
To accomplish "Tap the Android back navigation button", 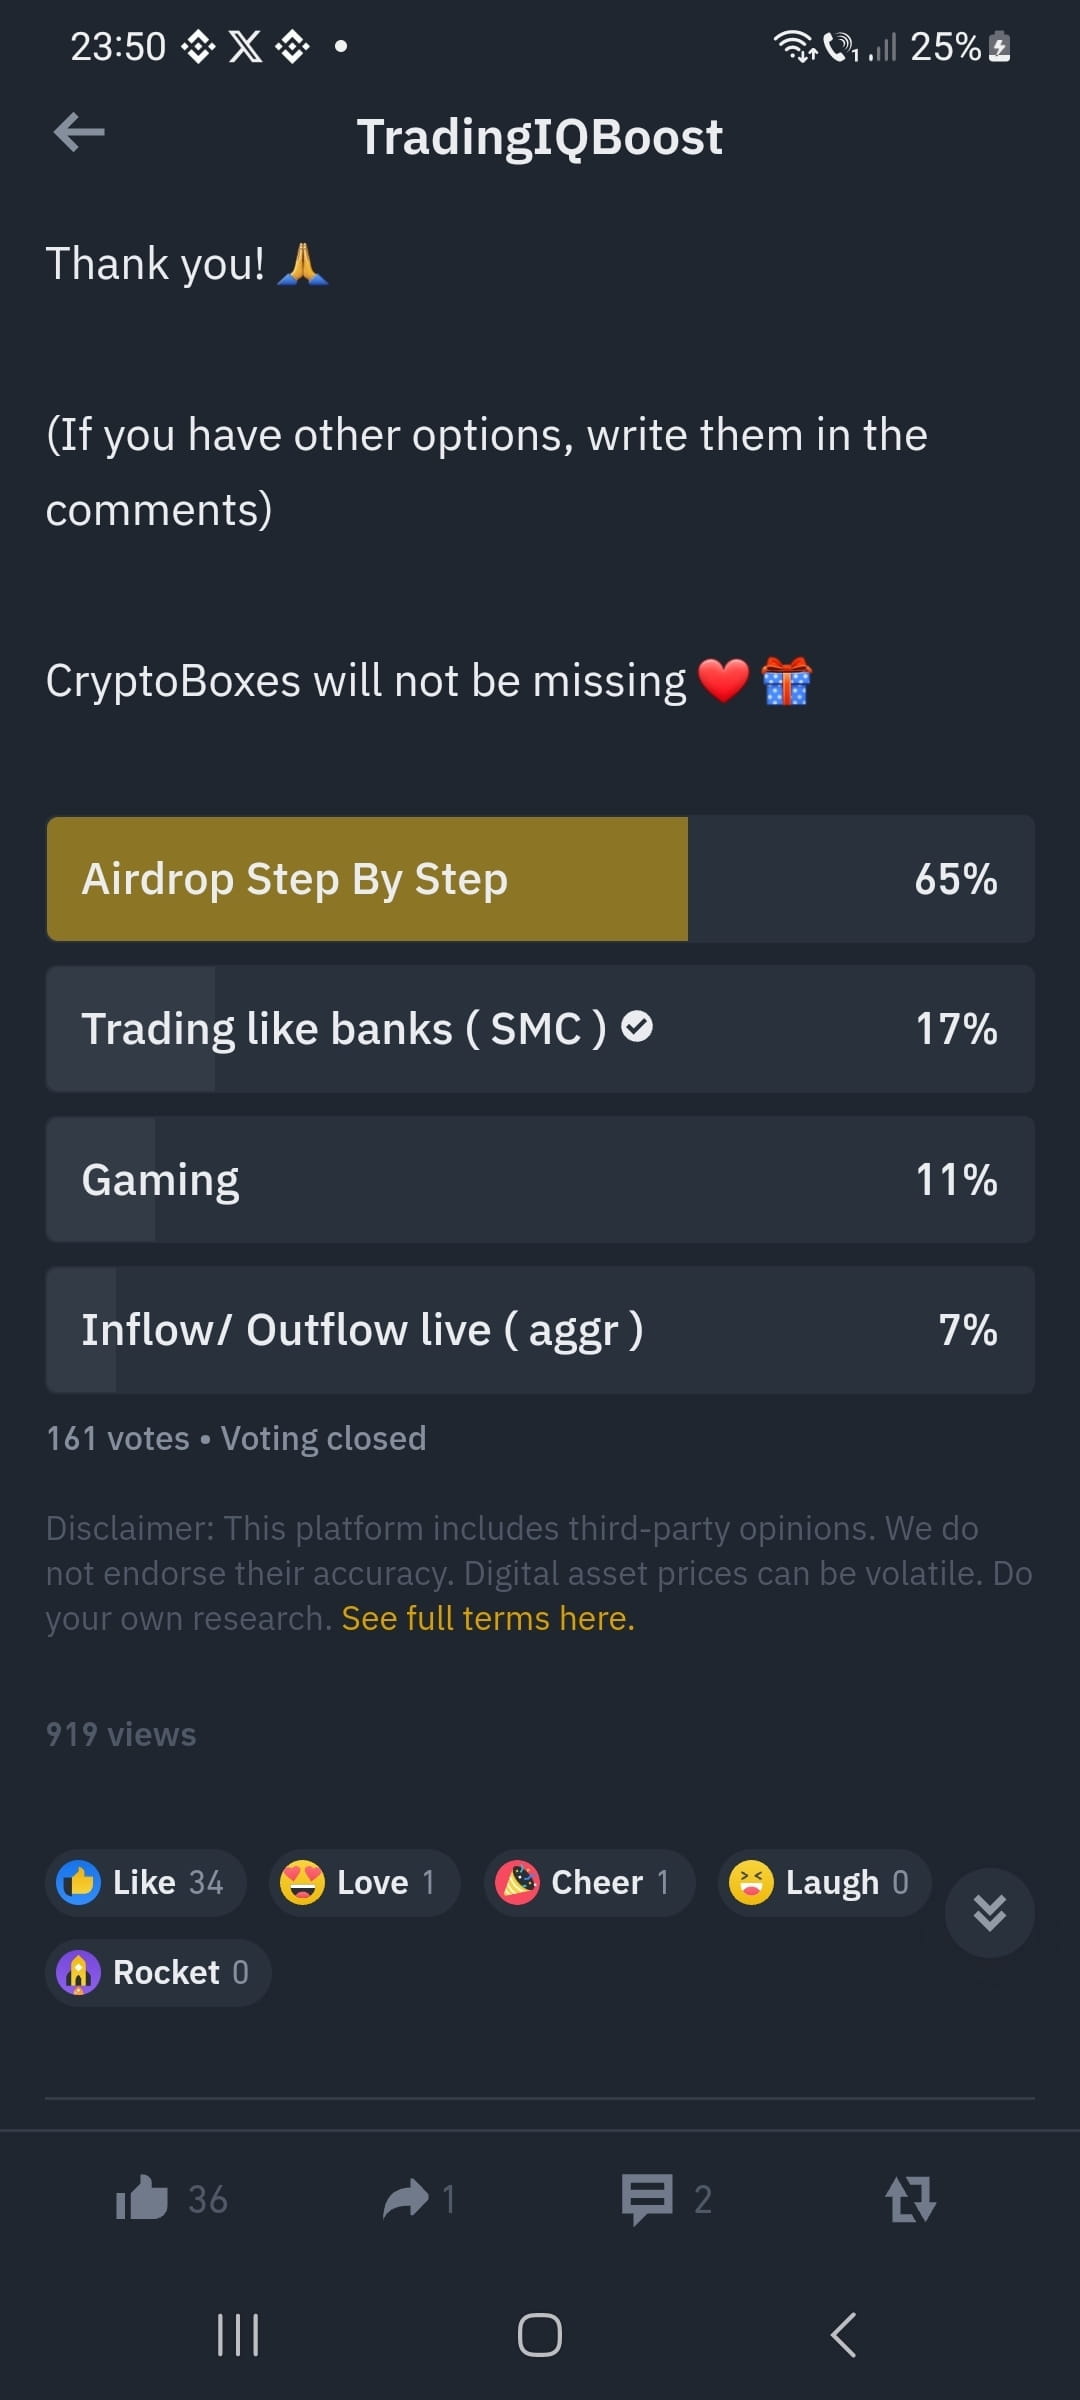I will (843, 2336).
